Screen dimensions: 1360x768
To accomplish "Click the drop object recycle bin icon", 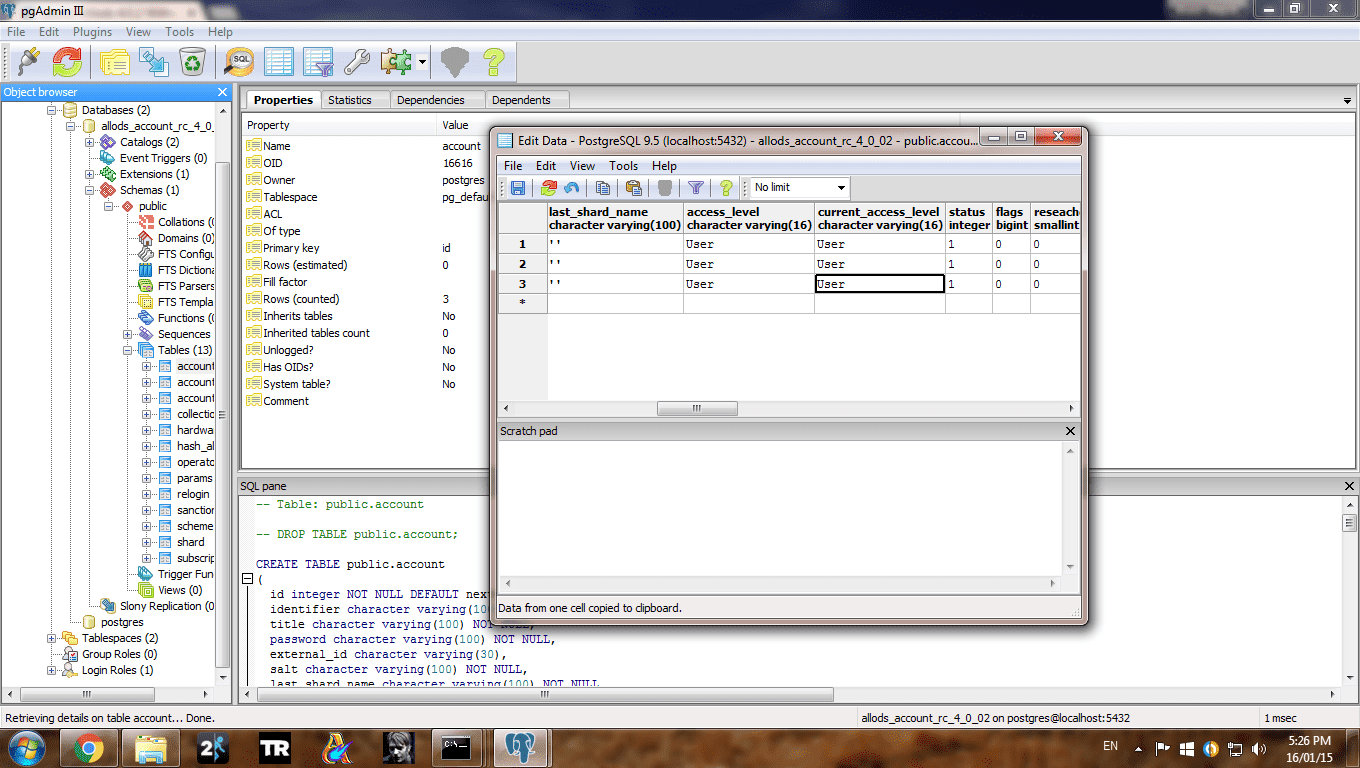I will pos(192,62).
